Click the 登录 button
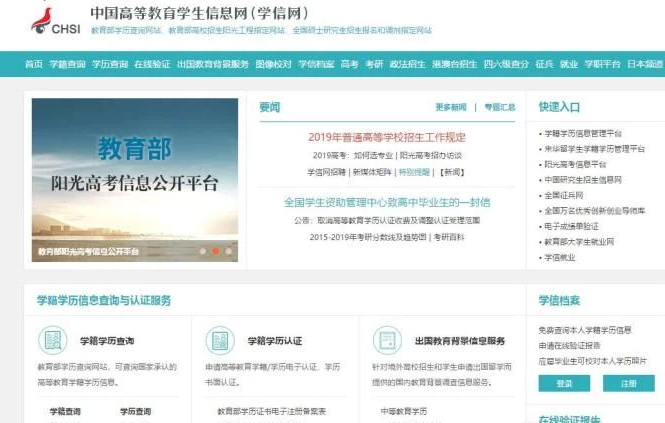The image size is (665, 423). pos(564,384)
